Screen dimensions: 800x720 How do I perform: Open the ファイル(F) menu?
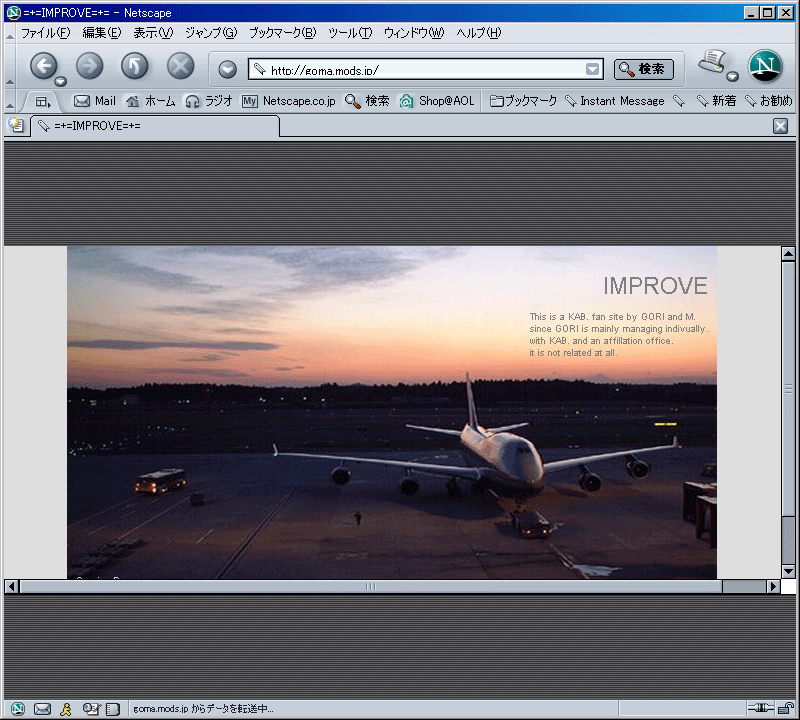coord(45,33)
